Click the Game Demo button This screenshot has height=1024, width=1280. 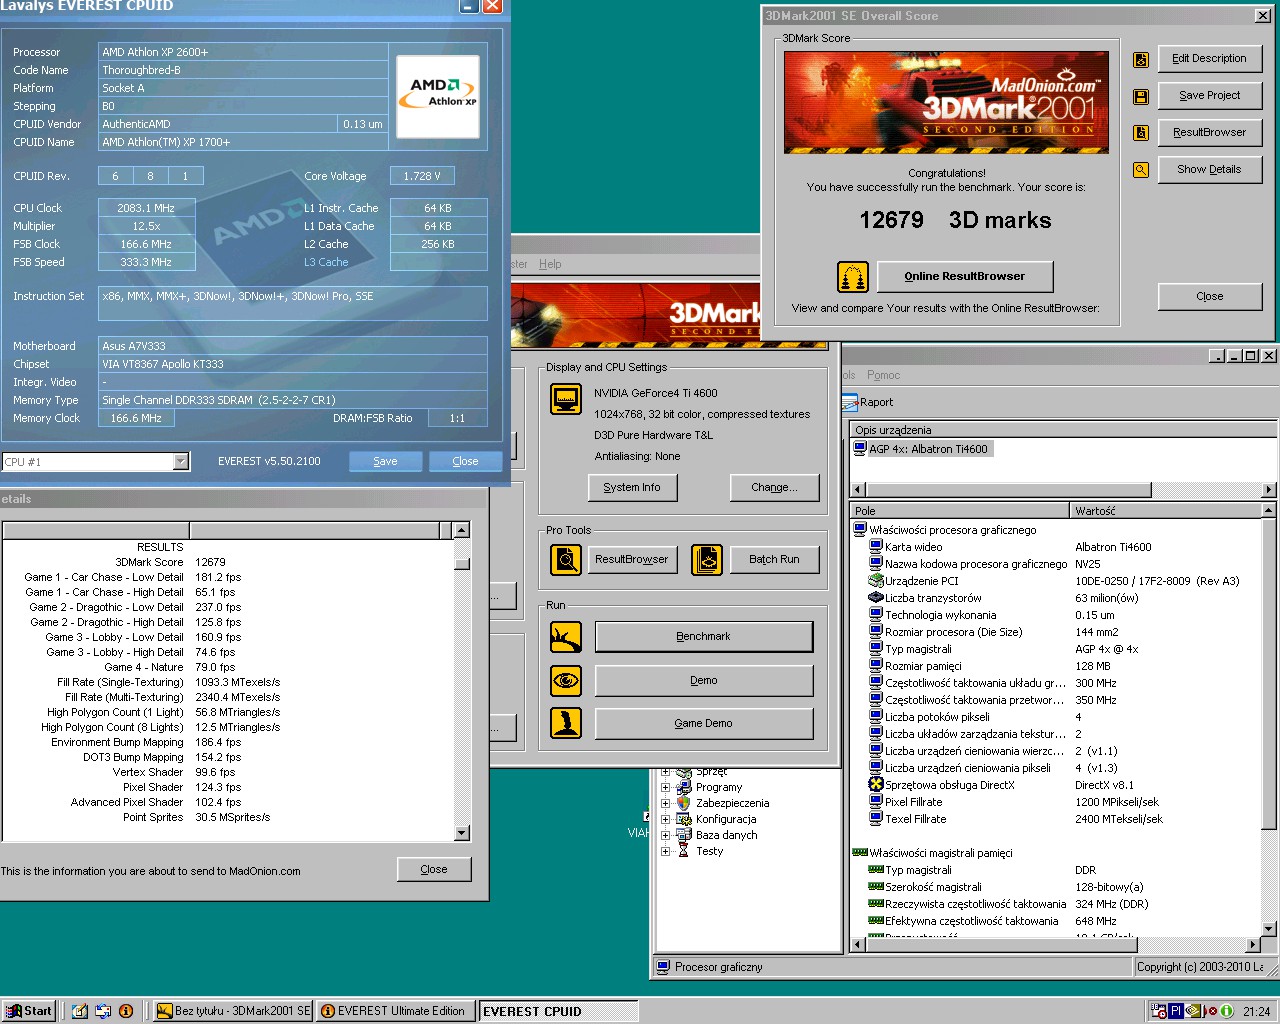point(703,723)
